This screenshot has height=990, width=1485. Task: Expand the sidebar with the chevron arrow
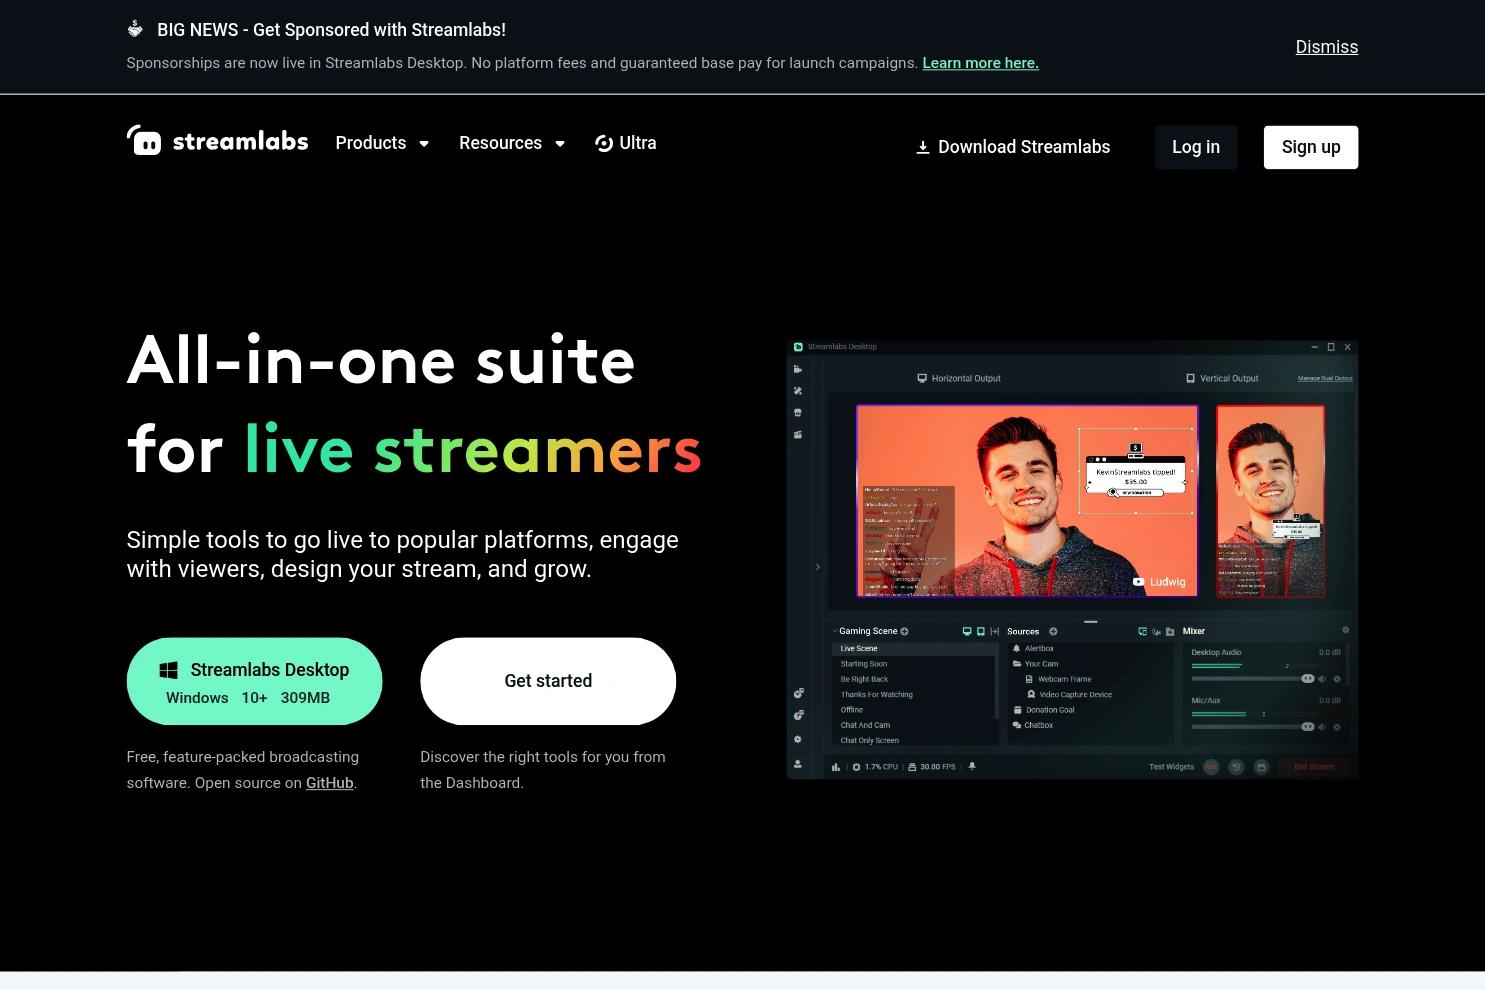point(818,567)
